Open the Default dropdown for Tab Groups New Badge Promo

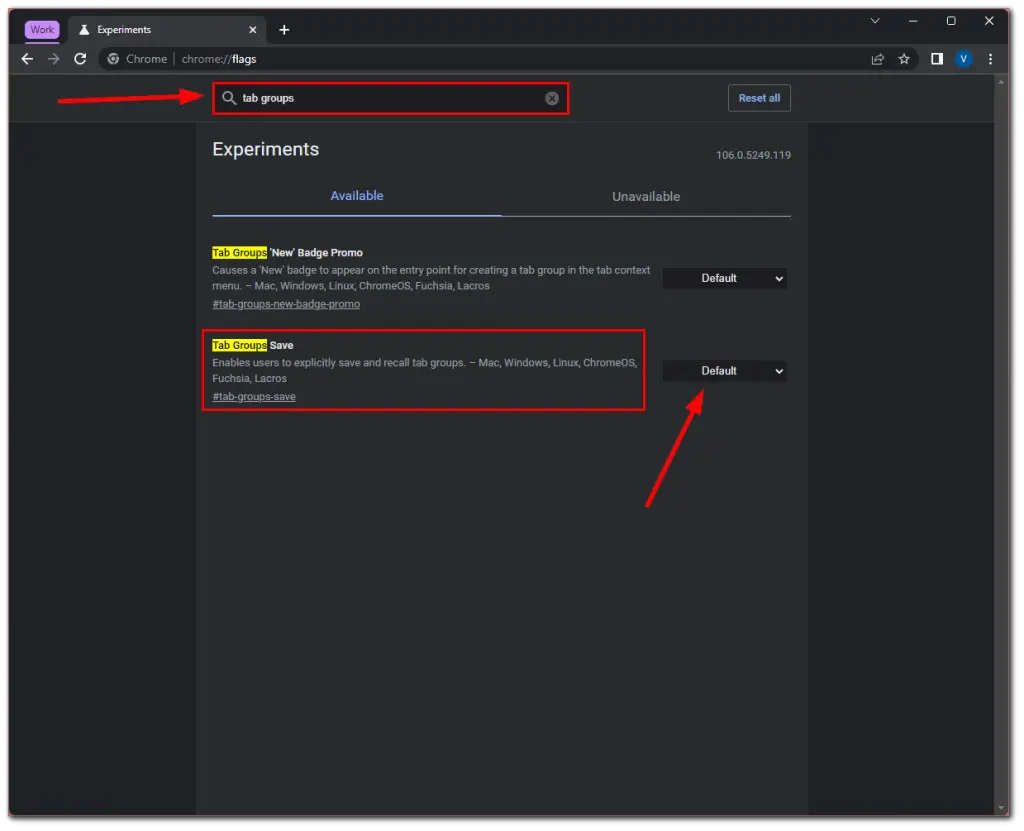click(x=724, y=278)
